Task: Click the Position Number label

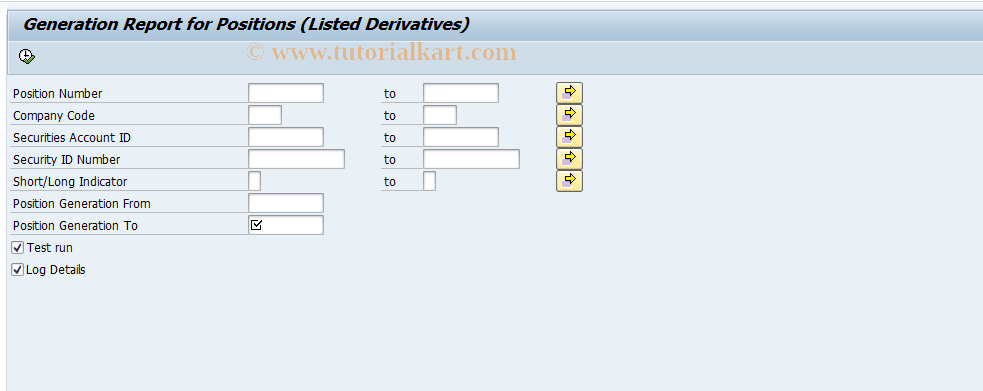Action: (x=58, y=94)
